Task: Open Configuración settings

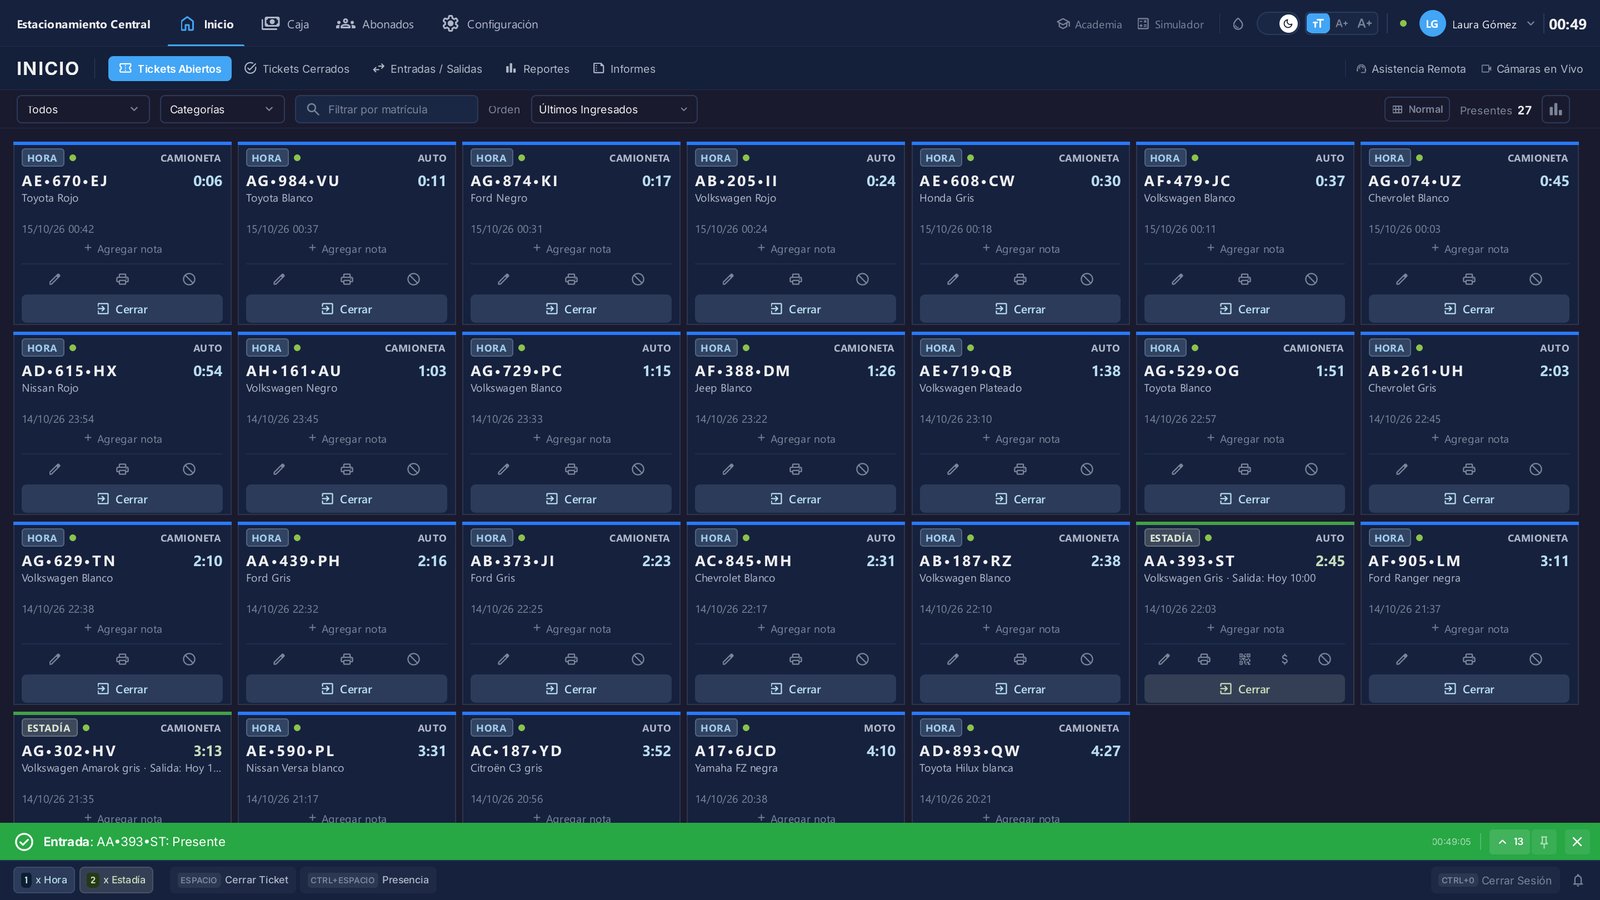Action: pos(490,24)
